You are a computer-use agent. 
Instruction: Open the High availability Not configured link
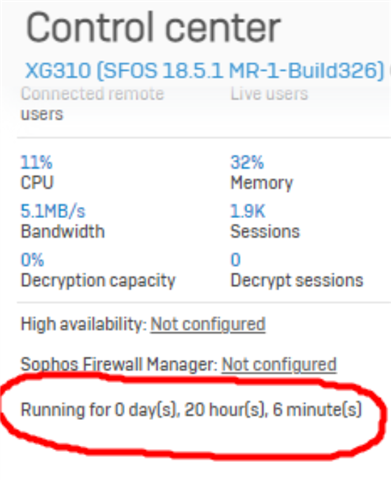tap(208, 324)
